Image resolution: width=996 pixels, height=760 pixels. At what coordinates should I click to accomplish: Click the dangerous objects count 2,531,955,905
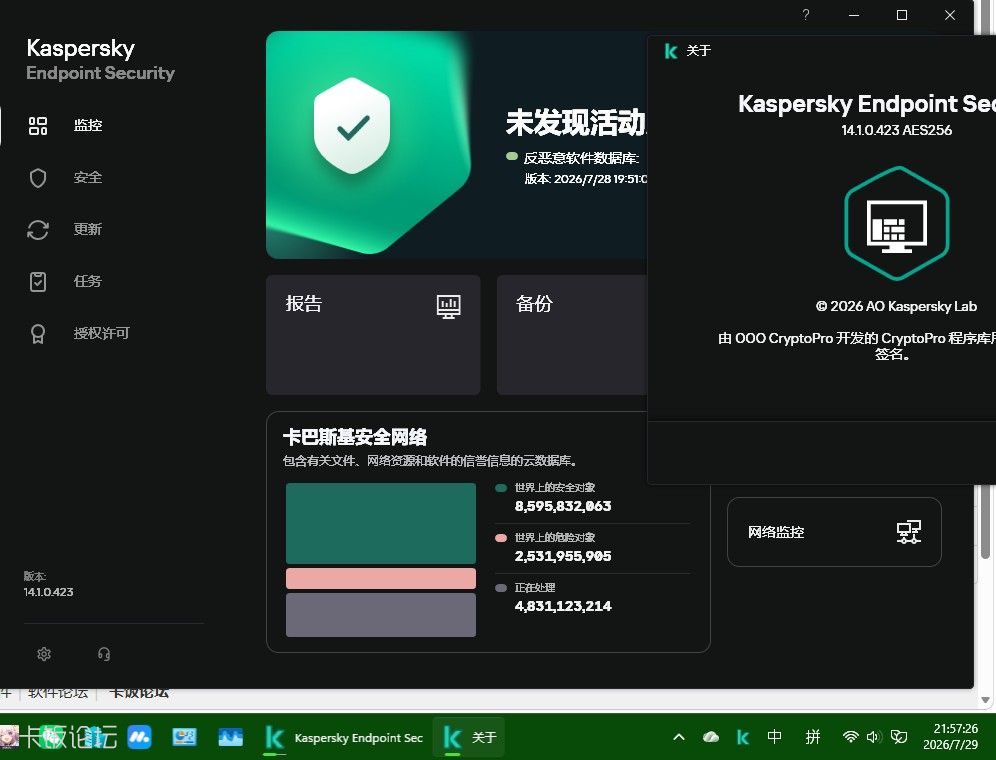coord(563,556)
